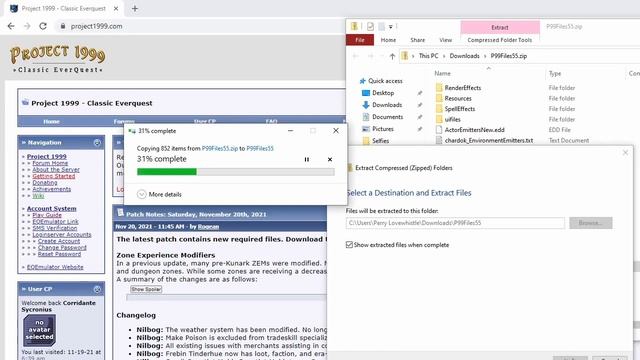Go back in the browser
This screenshot has width=640, height=360.
(11, 26)
